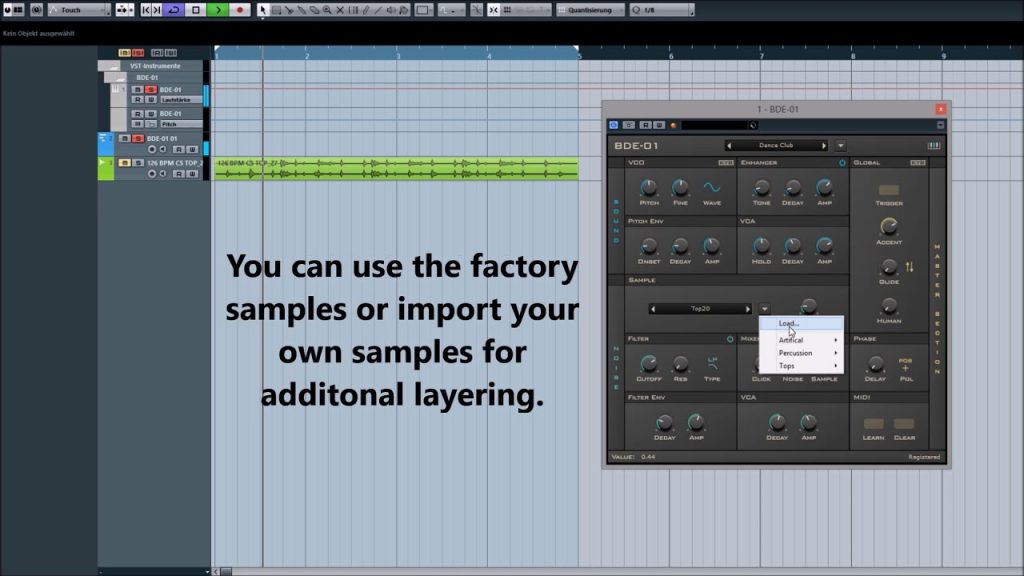Image resolution: width=1024 pixels, height=576 pixels.
Task: Click ruler at bar 6
Action: pos(670,56)
